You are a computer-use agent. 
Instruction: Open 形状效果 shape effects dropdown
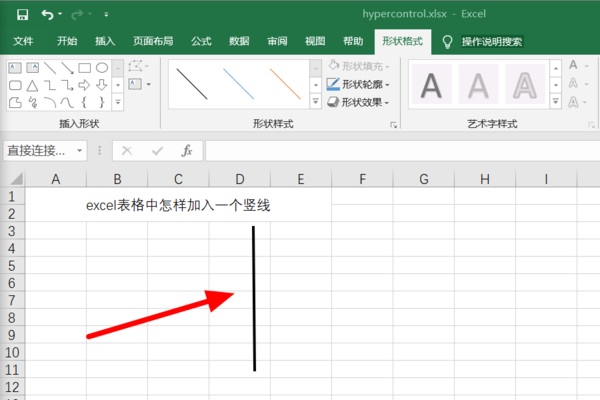359,102
